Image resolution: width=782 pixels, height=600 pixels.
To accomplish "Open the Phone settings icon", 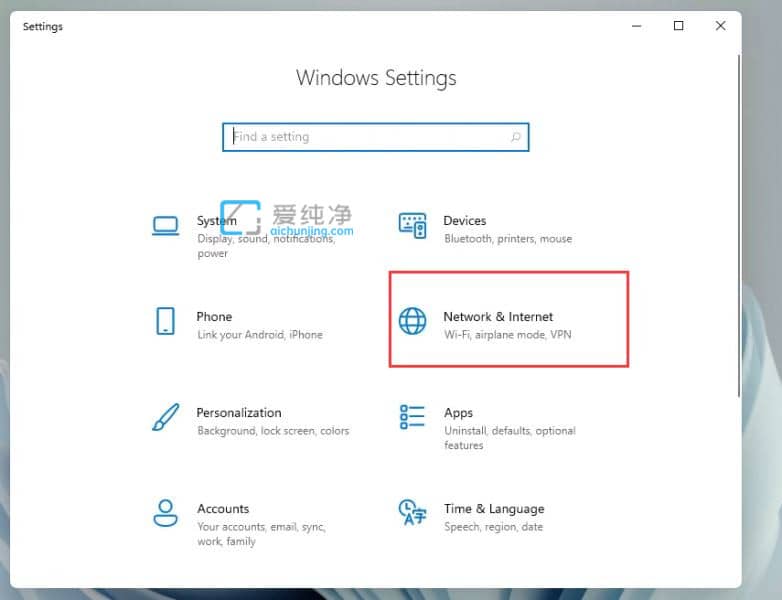I will click(165, 321).
